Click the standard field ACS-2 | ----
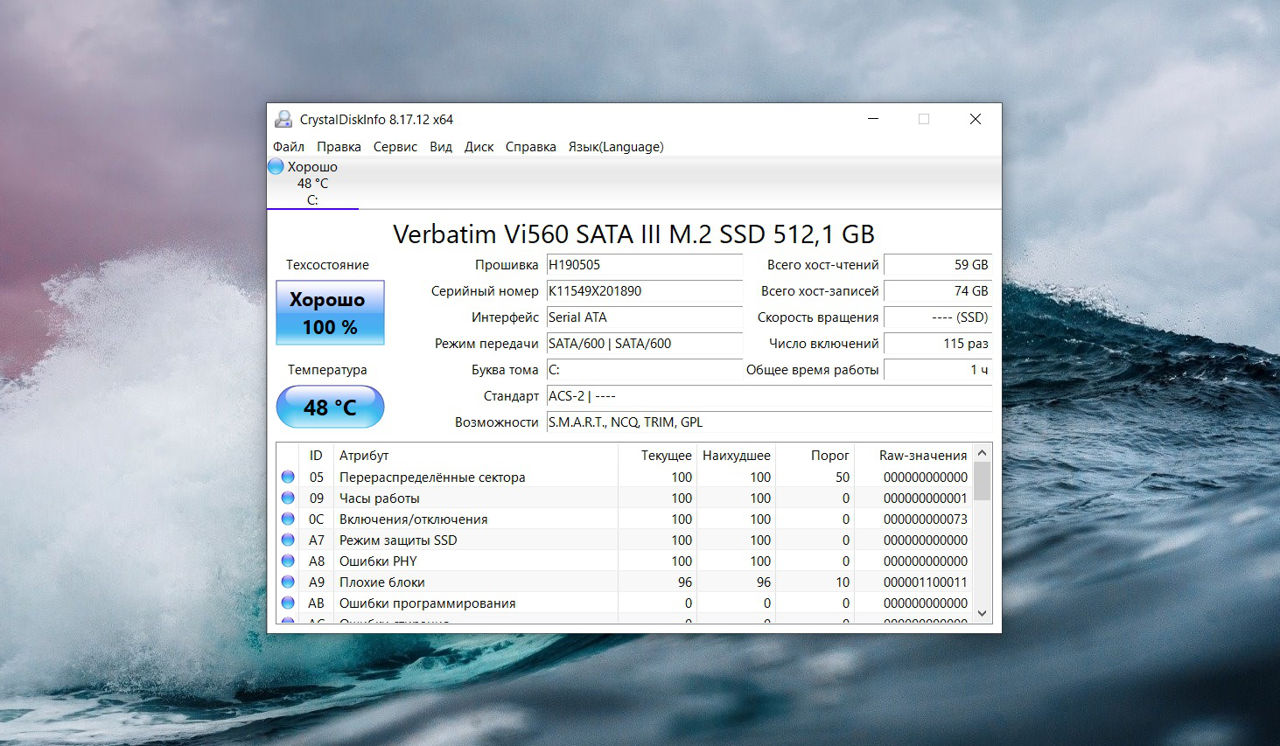Screen dimensions: 1280x746 (769, 396)
